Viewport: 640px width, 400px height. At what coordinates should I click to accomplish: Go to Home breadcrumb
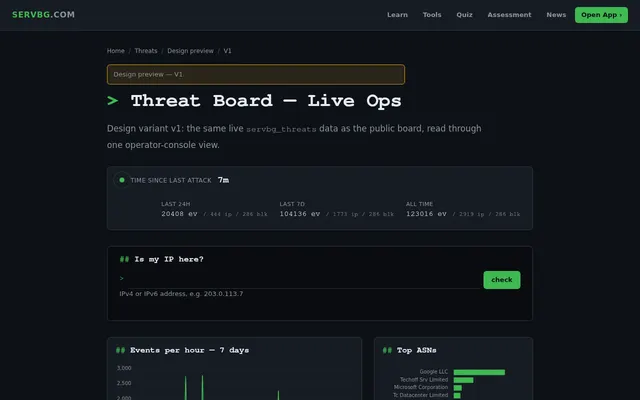(116, 51)
